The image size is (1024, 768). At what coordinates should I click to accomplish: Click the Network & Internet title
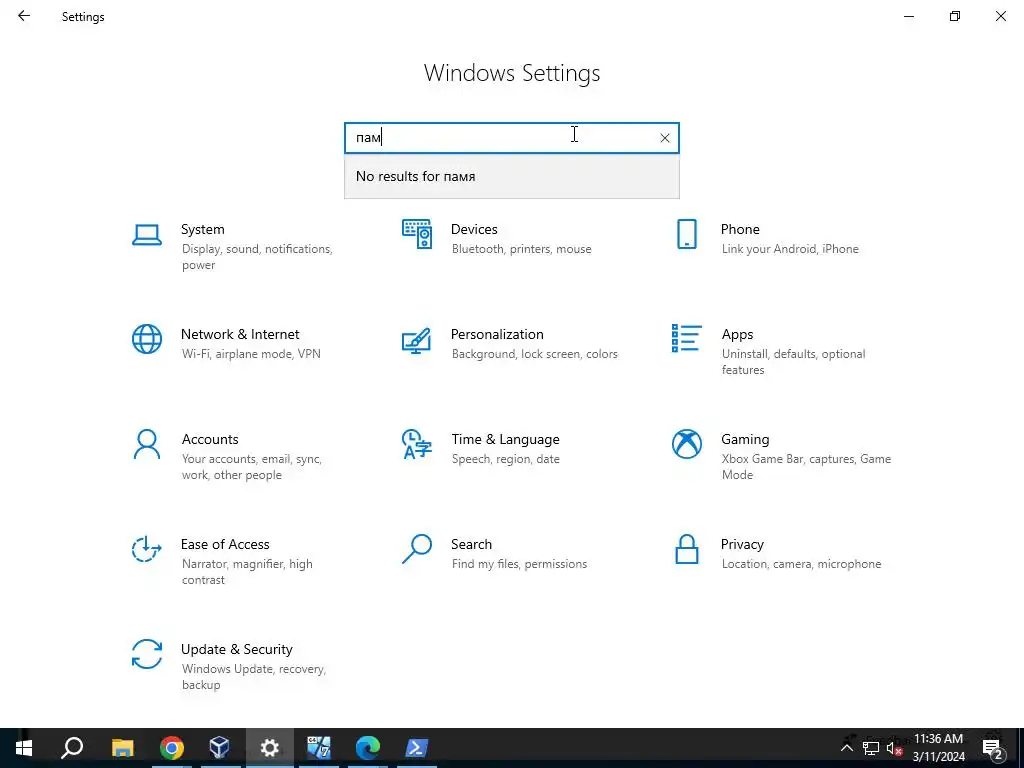coord(240,334)
